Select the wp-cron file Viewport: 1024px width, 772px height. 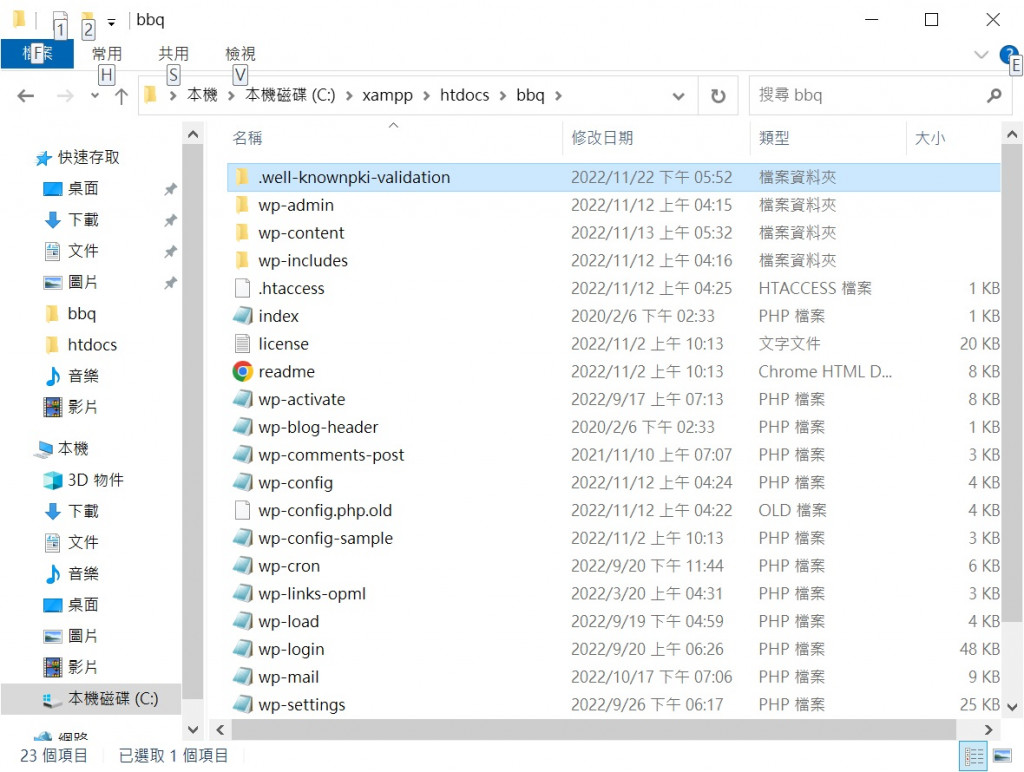coord(289,566)
